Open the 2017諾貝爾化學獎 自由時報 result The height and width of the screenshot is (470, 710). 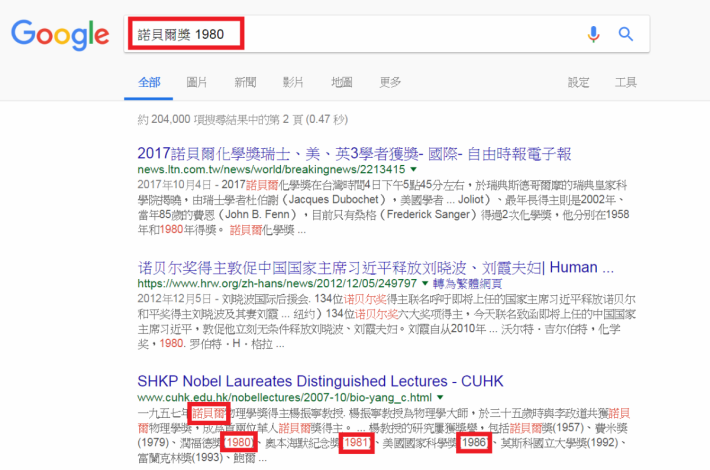[x=354, y=154]
